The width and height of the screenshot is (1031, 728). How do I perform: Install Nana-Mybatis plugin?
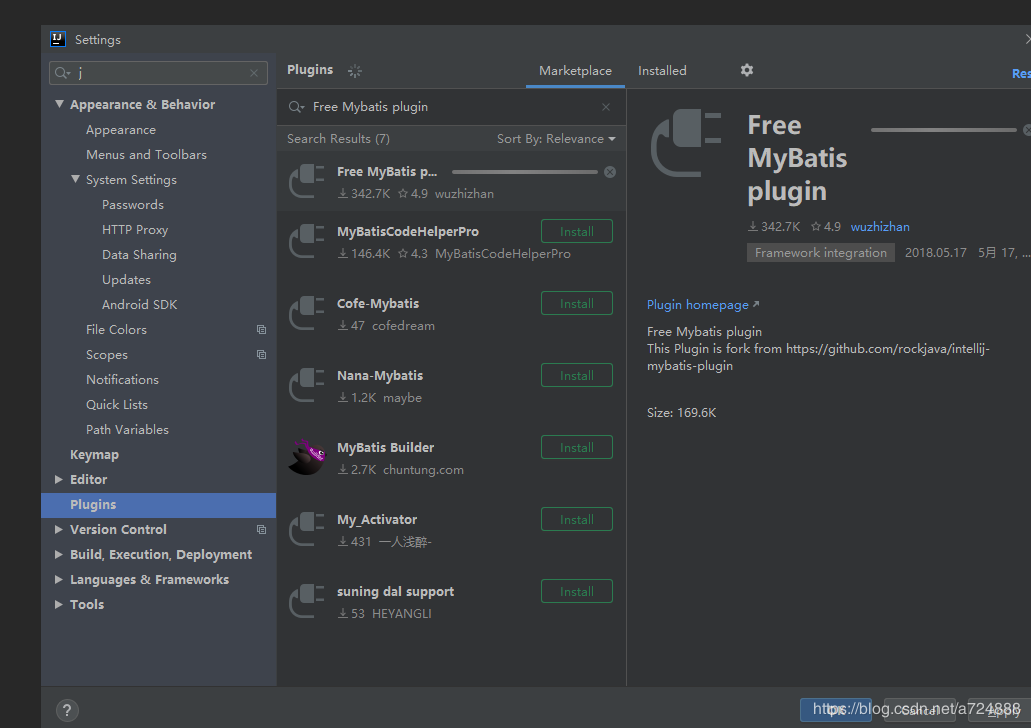(x=577, y=376)
